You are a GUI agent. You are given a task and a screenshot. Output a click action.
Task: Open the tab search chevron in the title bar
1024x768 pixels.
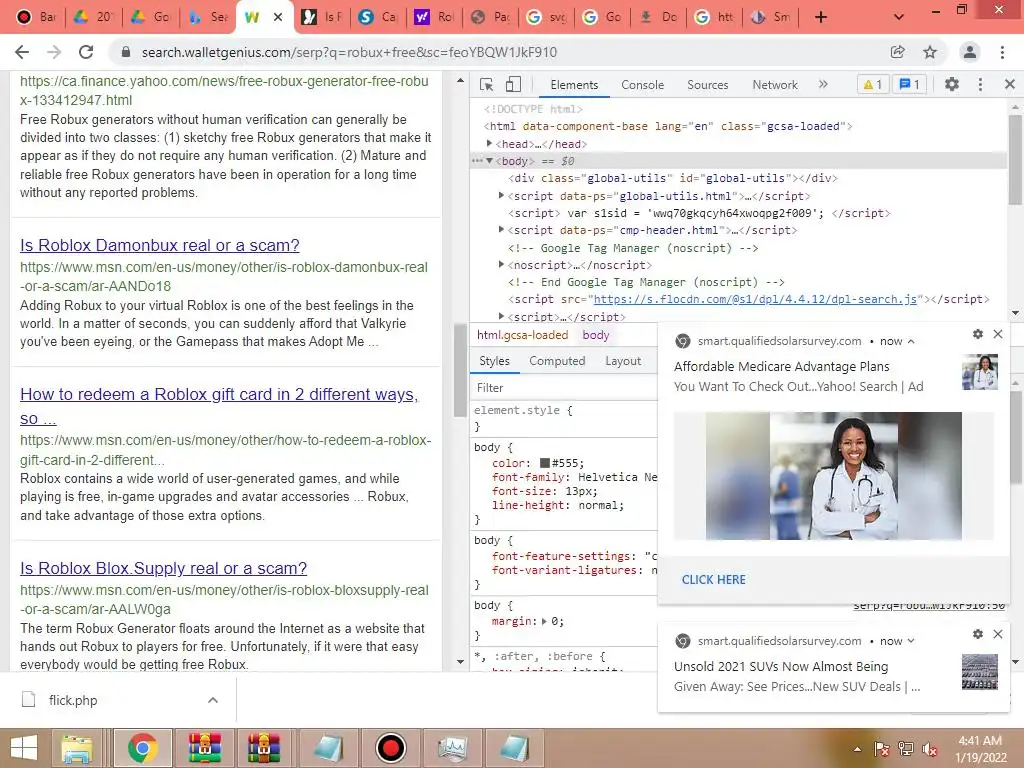tap(899, 17)
